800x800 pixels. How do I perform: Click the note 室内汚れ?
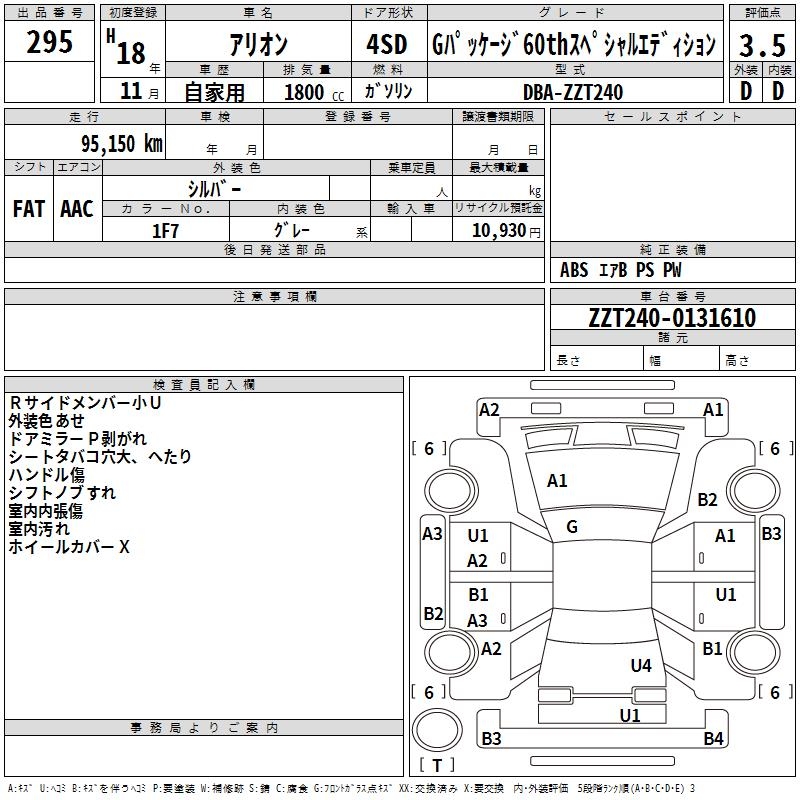[x=39, y=529]
